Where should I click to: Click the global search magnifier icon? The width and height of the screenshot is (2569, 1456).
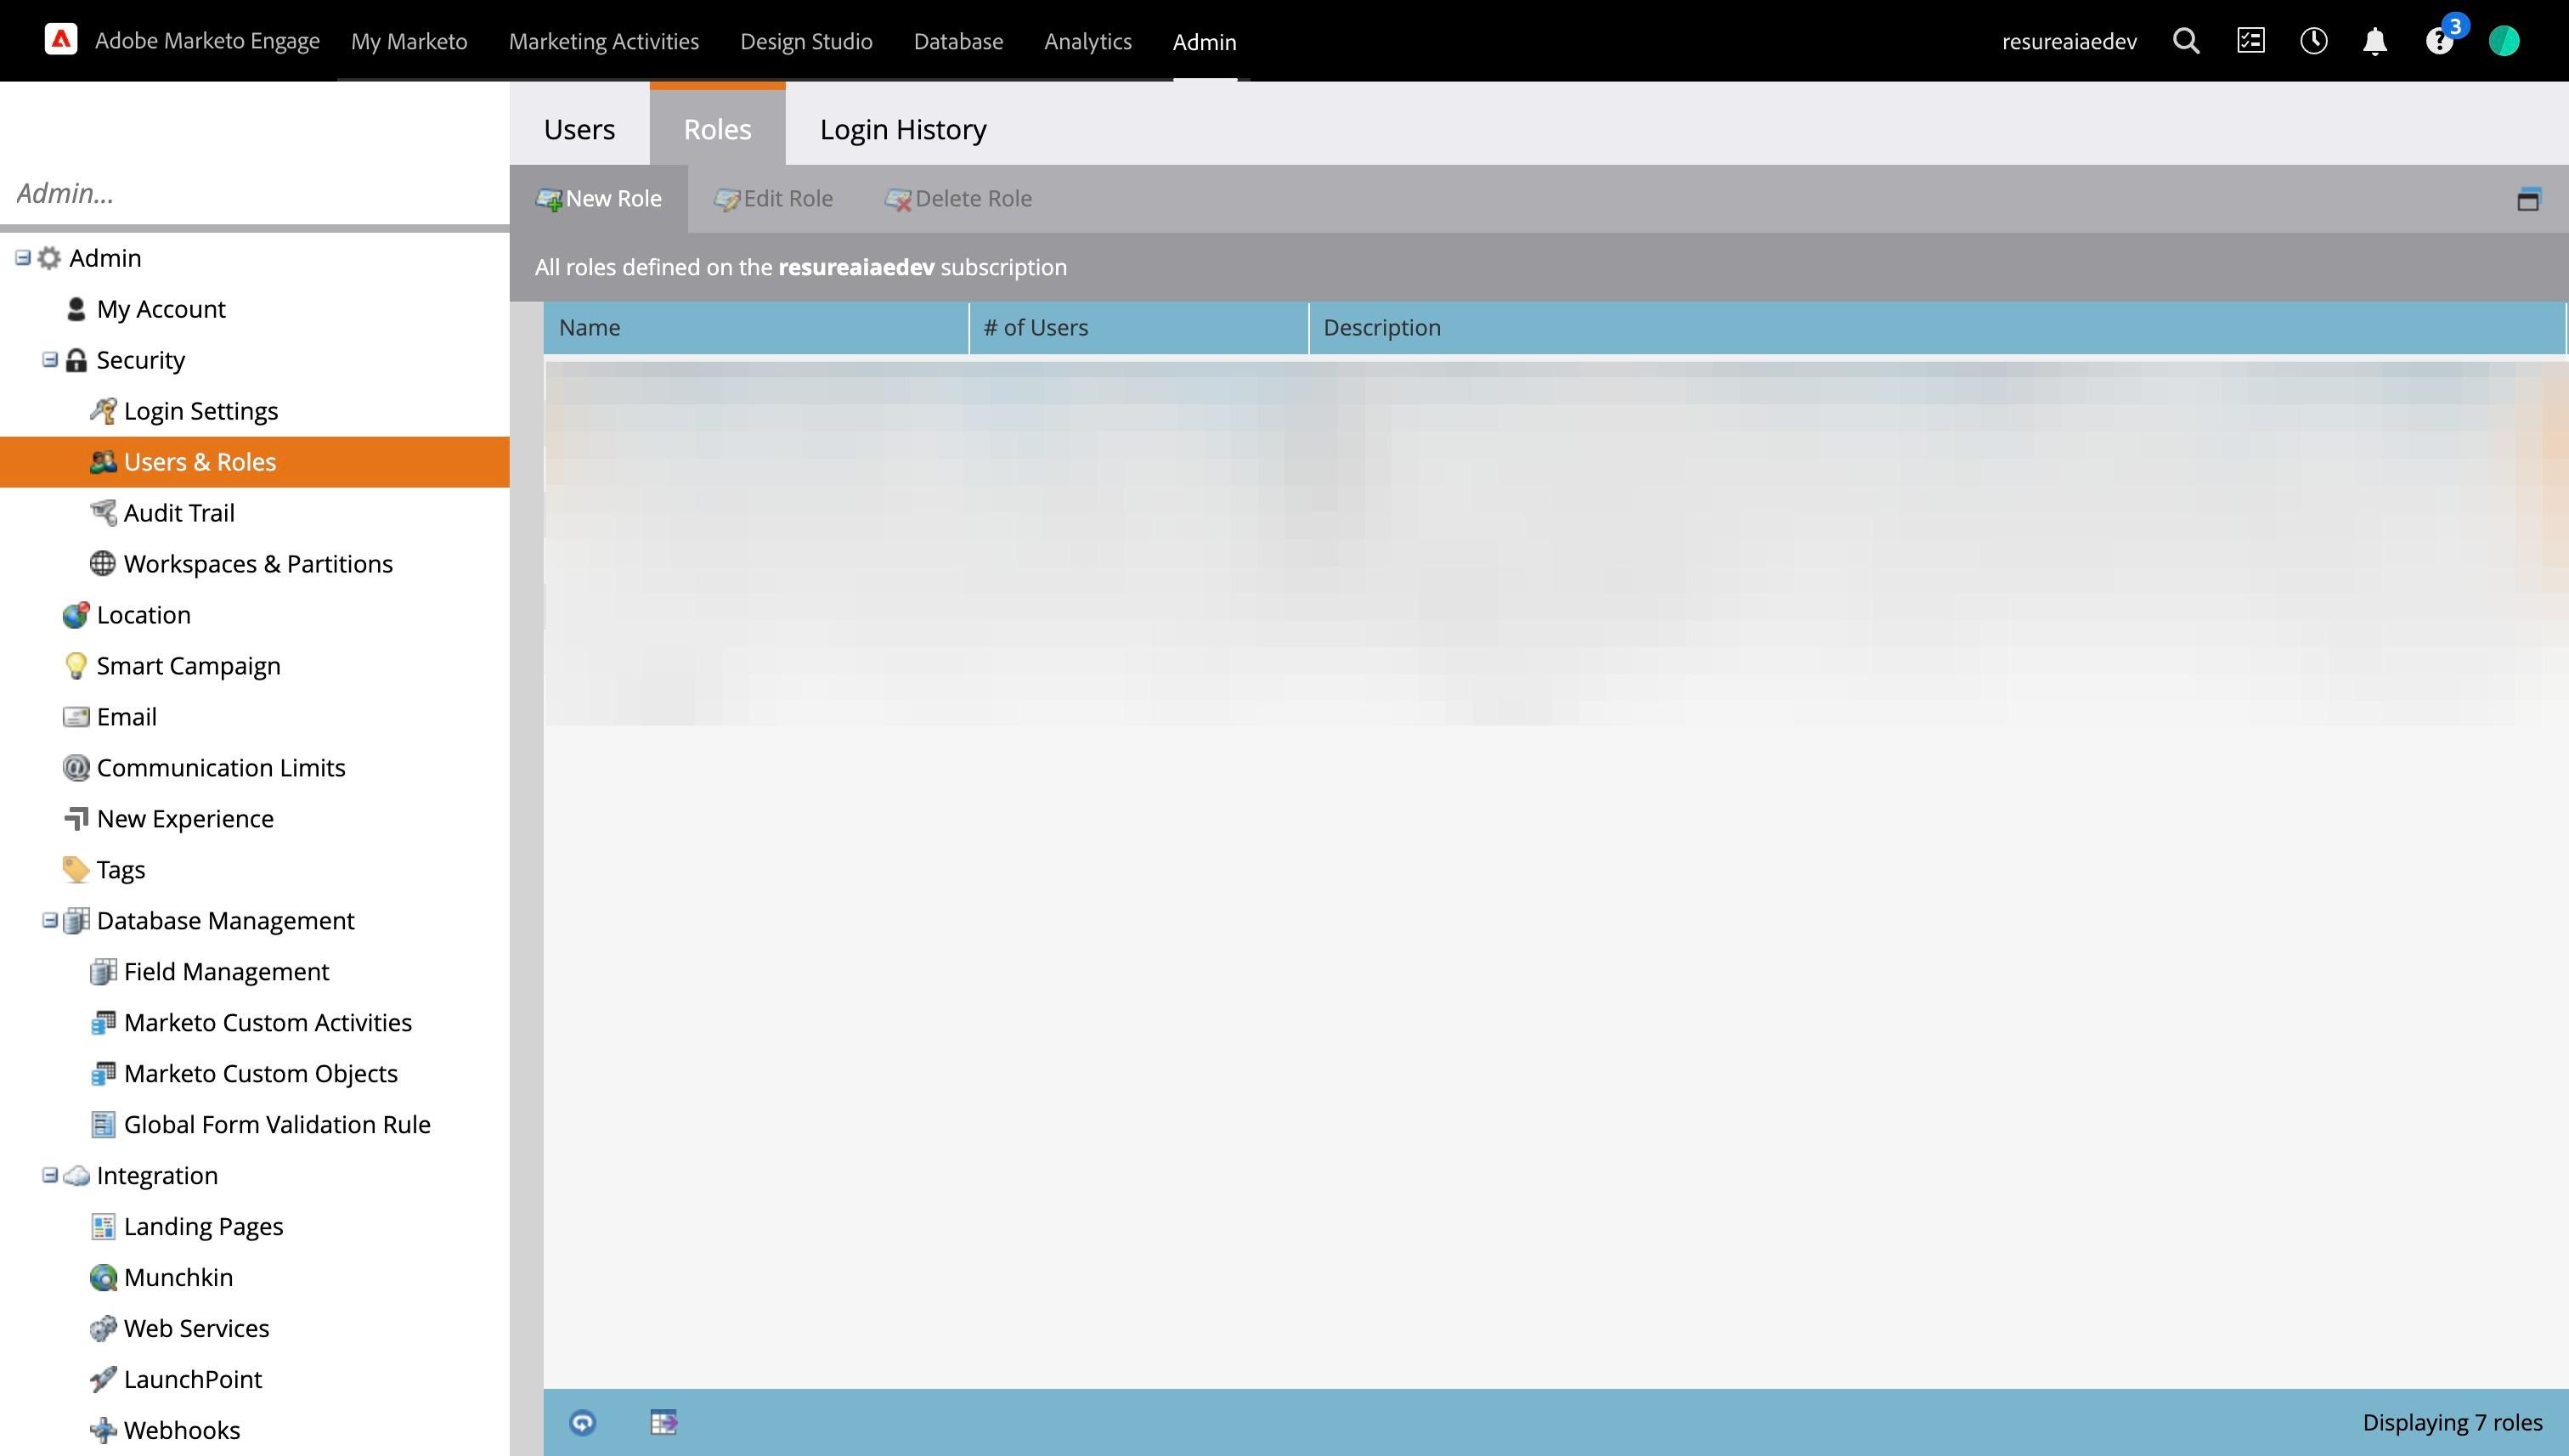click(x=2186, y=41)
